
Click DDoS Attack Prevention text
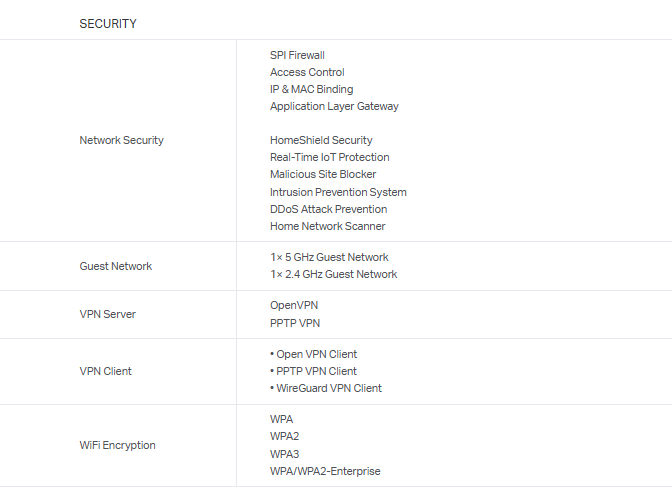click(x=328, y=209)
